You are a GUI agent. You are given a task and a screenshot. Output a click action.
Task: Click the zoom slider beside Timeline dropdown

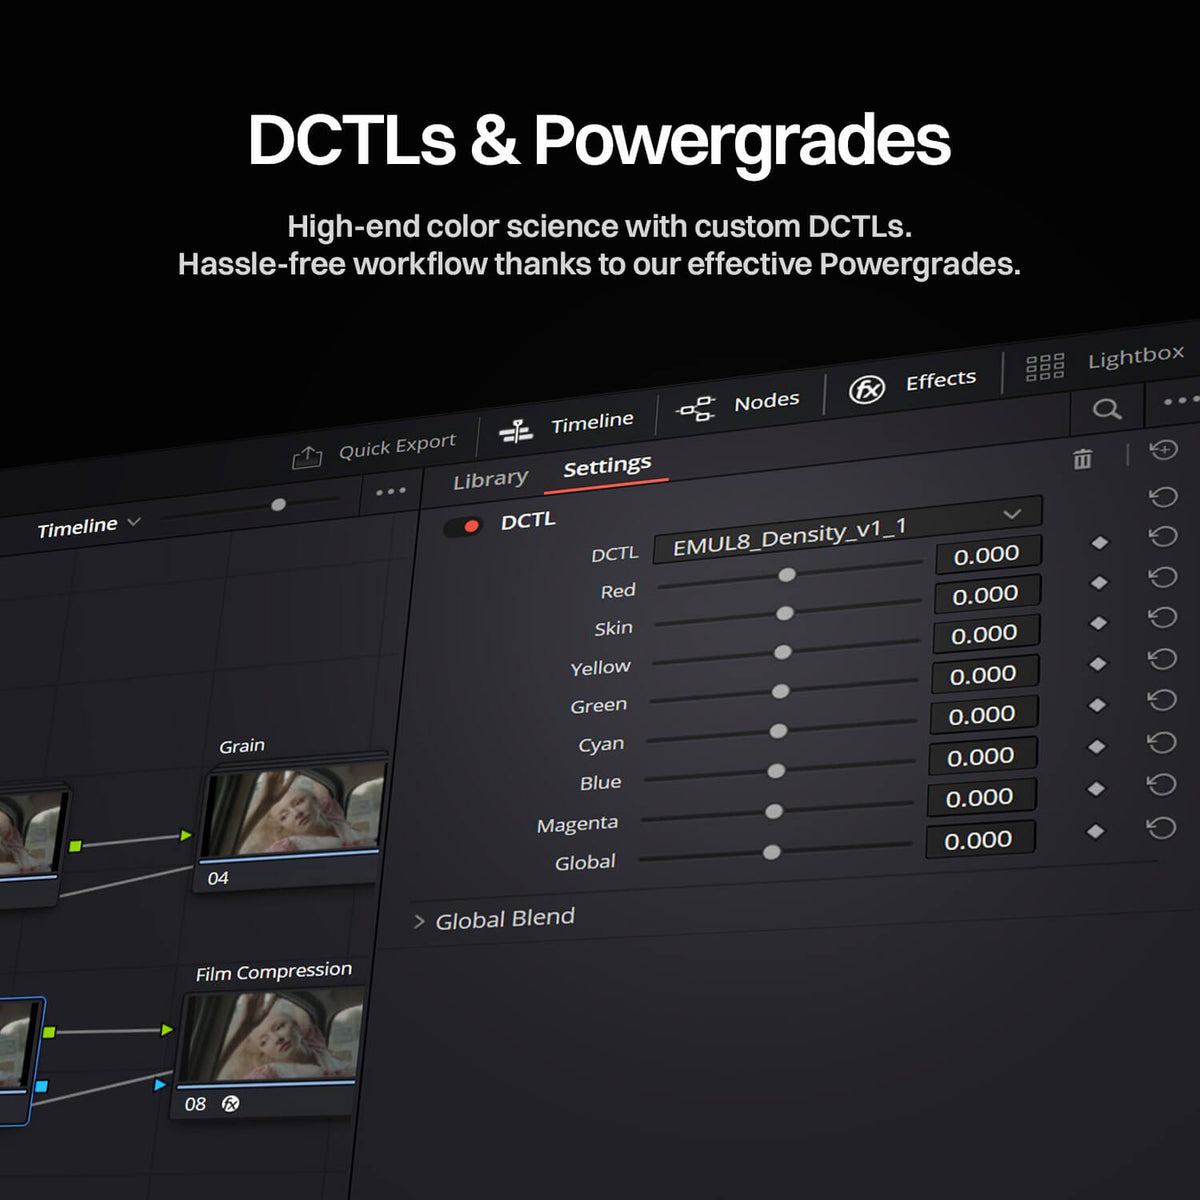(x=279, y=505)
